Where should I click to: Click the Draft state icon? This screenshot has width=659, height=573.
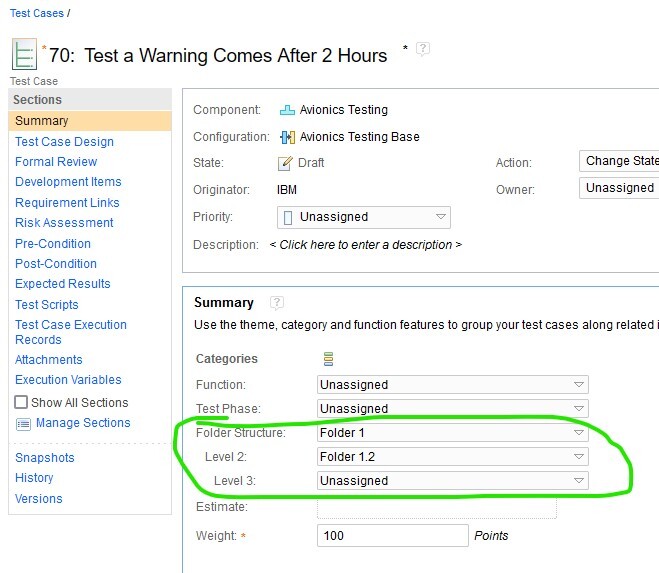point(286,163)
